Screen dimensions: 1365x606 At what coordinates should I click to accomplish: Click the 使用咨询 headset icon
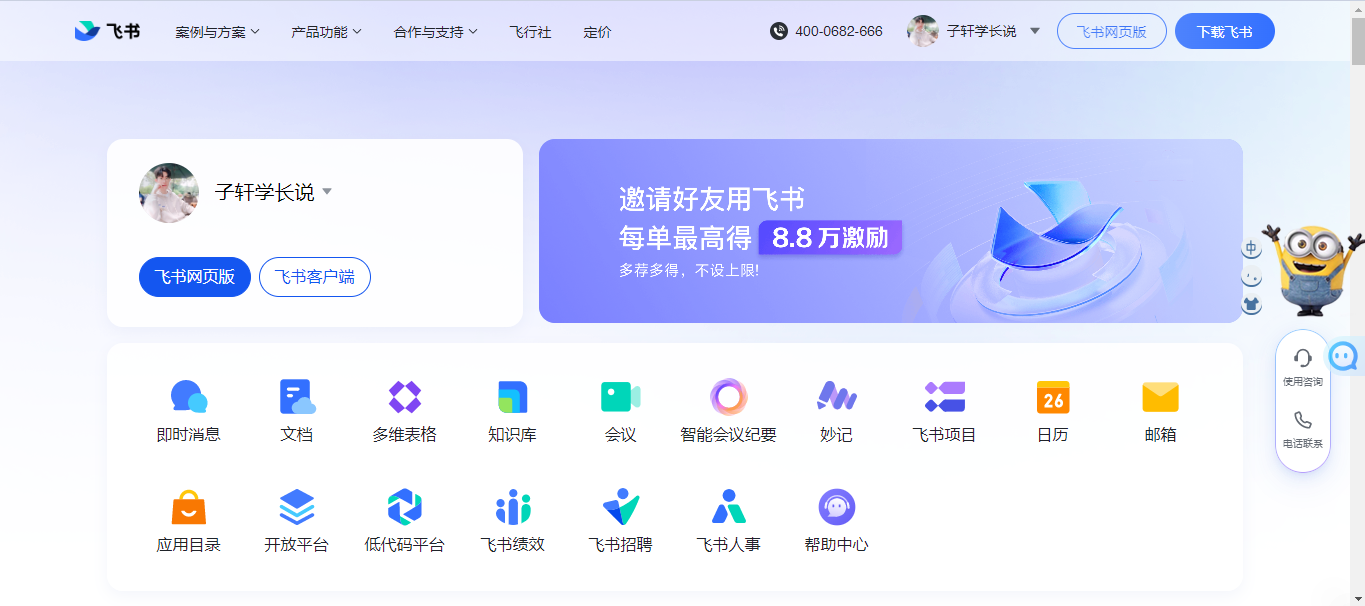(1303, 358)
